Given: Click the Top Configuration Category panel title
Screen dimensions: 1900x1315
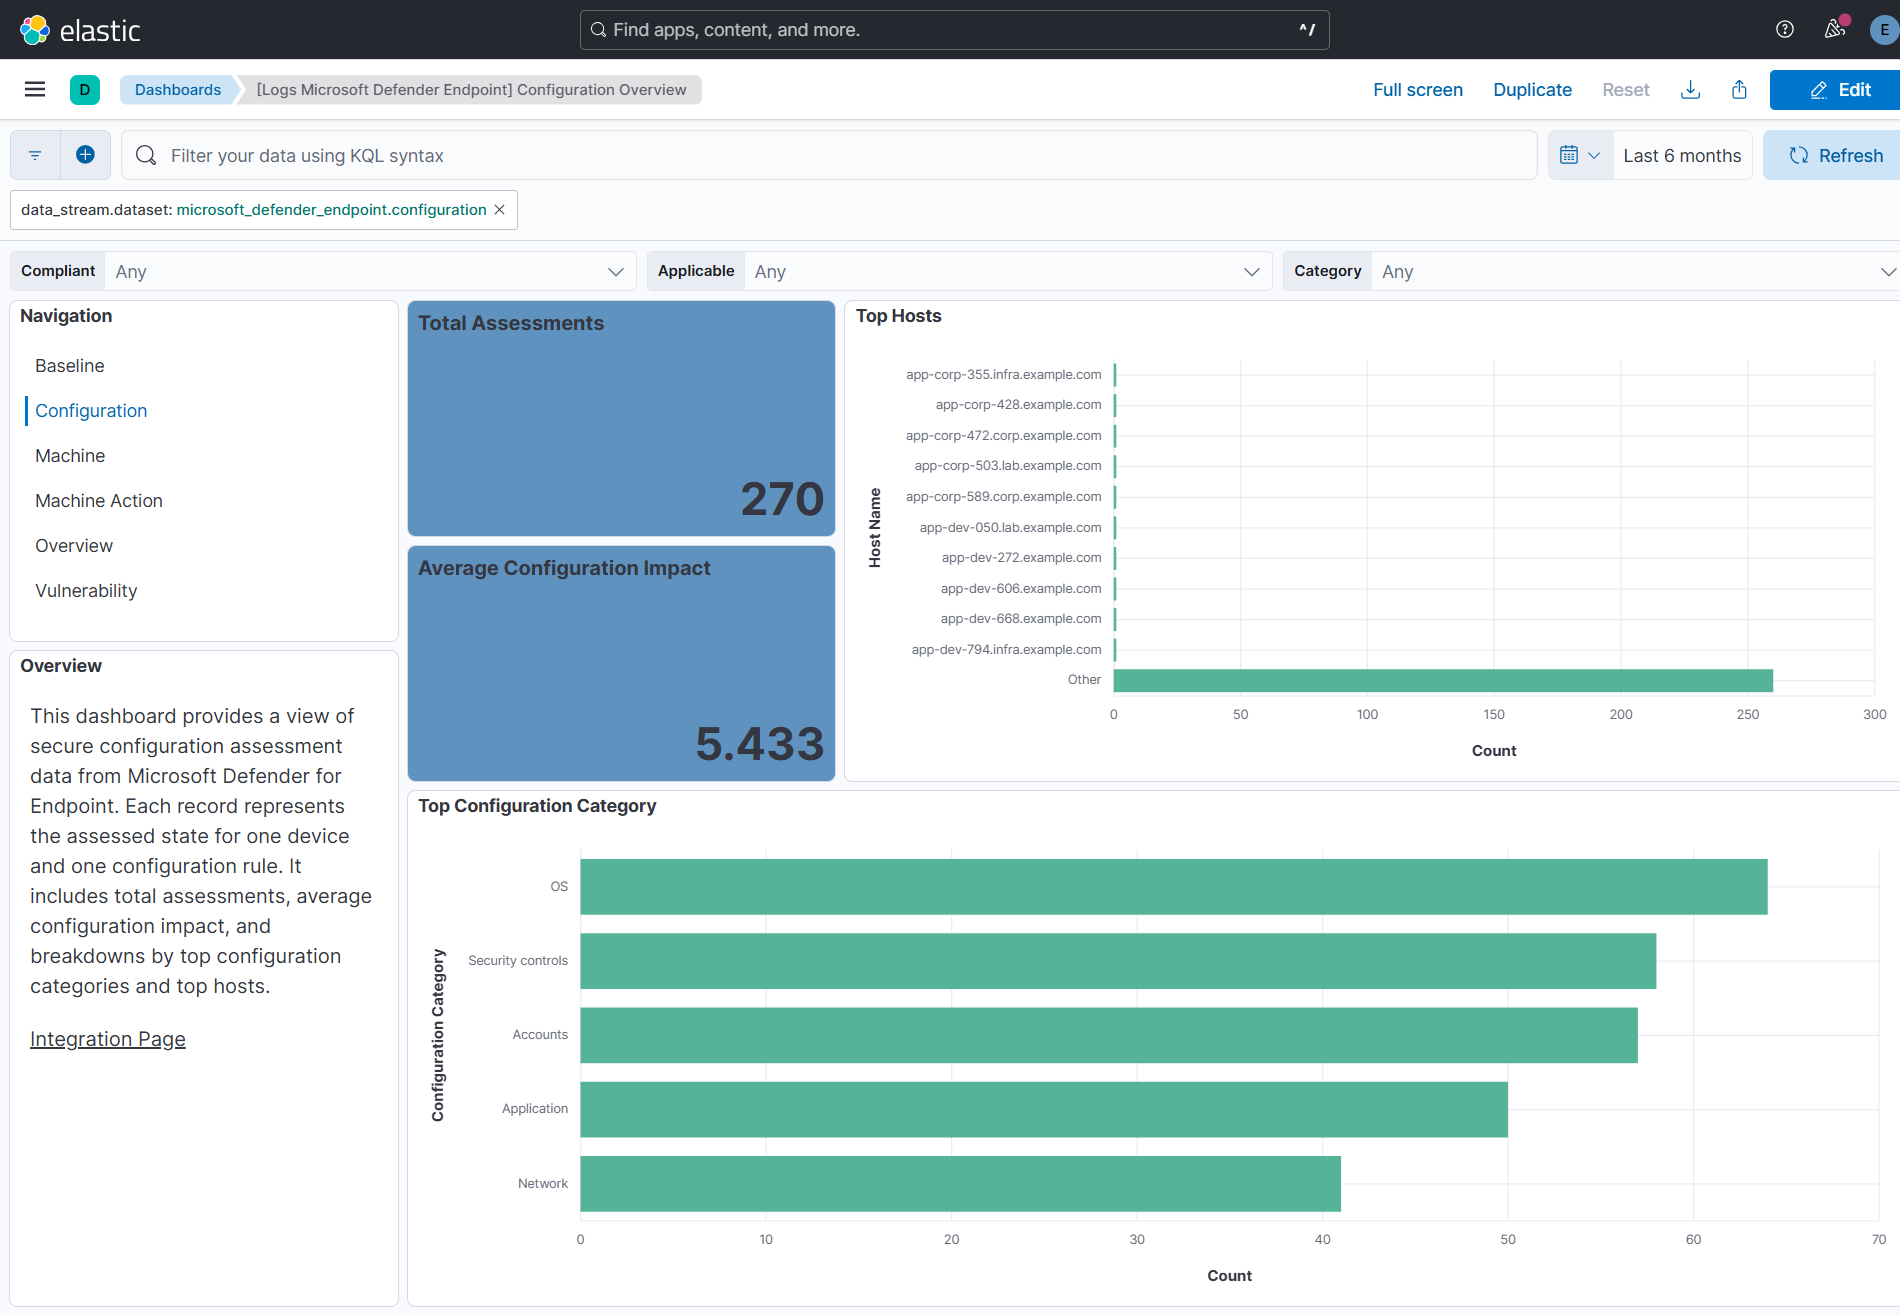Looking at the screenshot, I should 537,806.
